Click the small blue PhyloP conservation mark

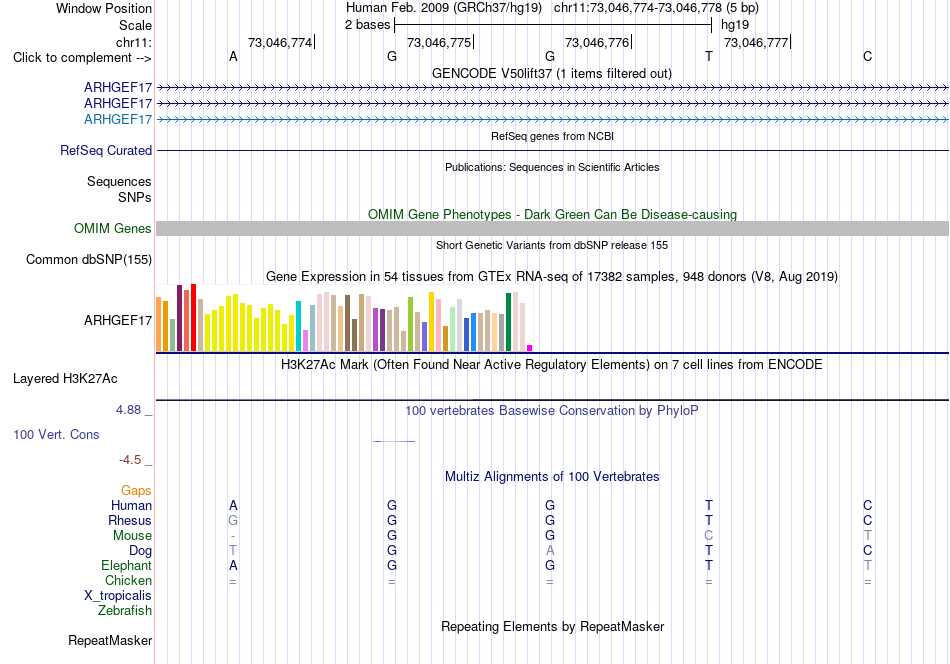pyautogui.click(x=394, y=441)
